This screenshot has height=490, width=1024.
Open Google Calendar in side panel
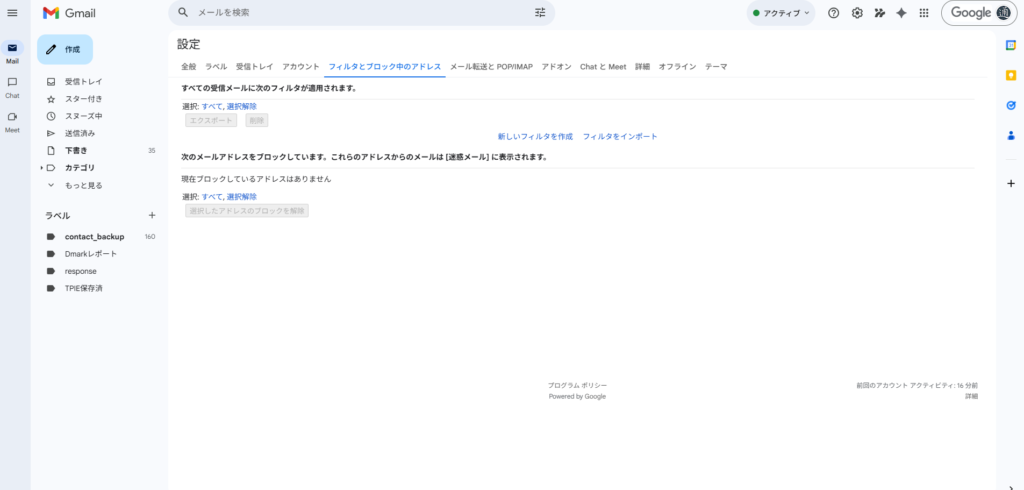point(1010,45)
